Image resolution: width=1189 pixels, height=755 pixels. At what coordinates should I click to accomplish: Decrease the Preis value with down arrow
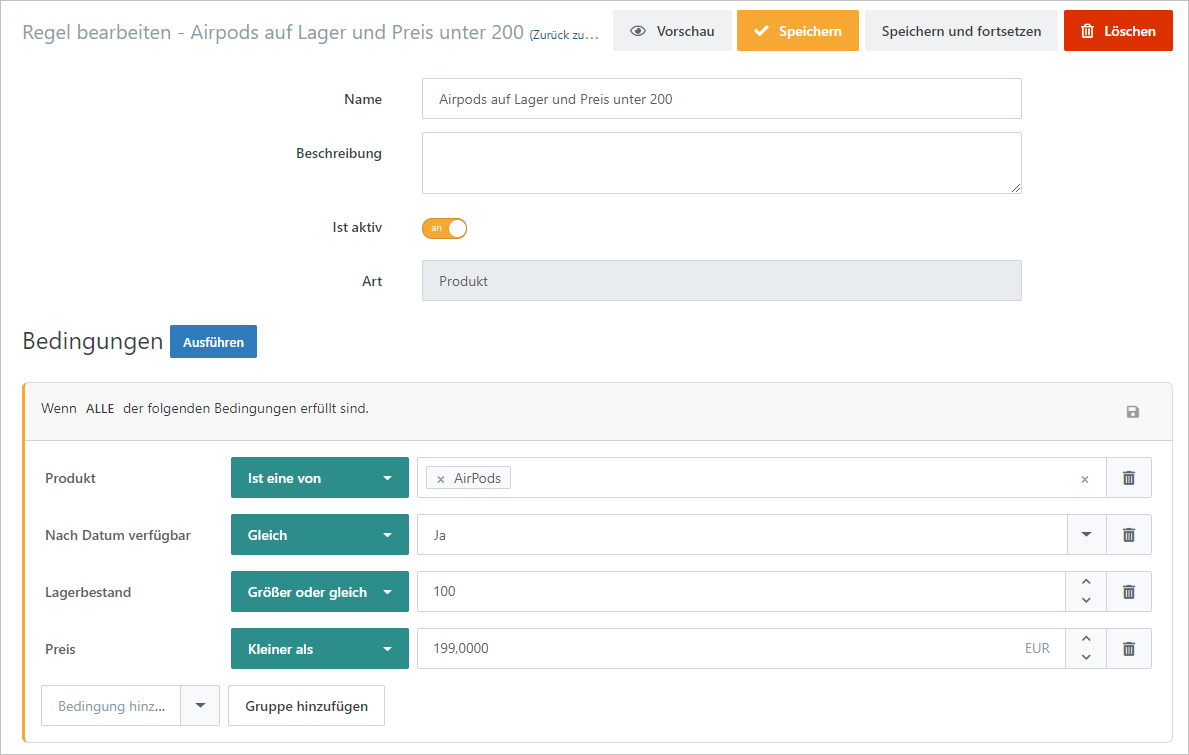coord(1085,657)
